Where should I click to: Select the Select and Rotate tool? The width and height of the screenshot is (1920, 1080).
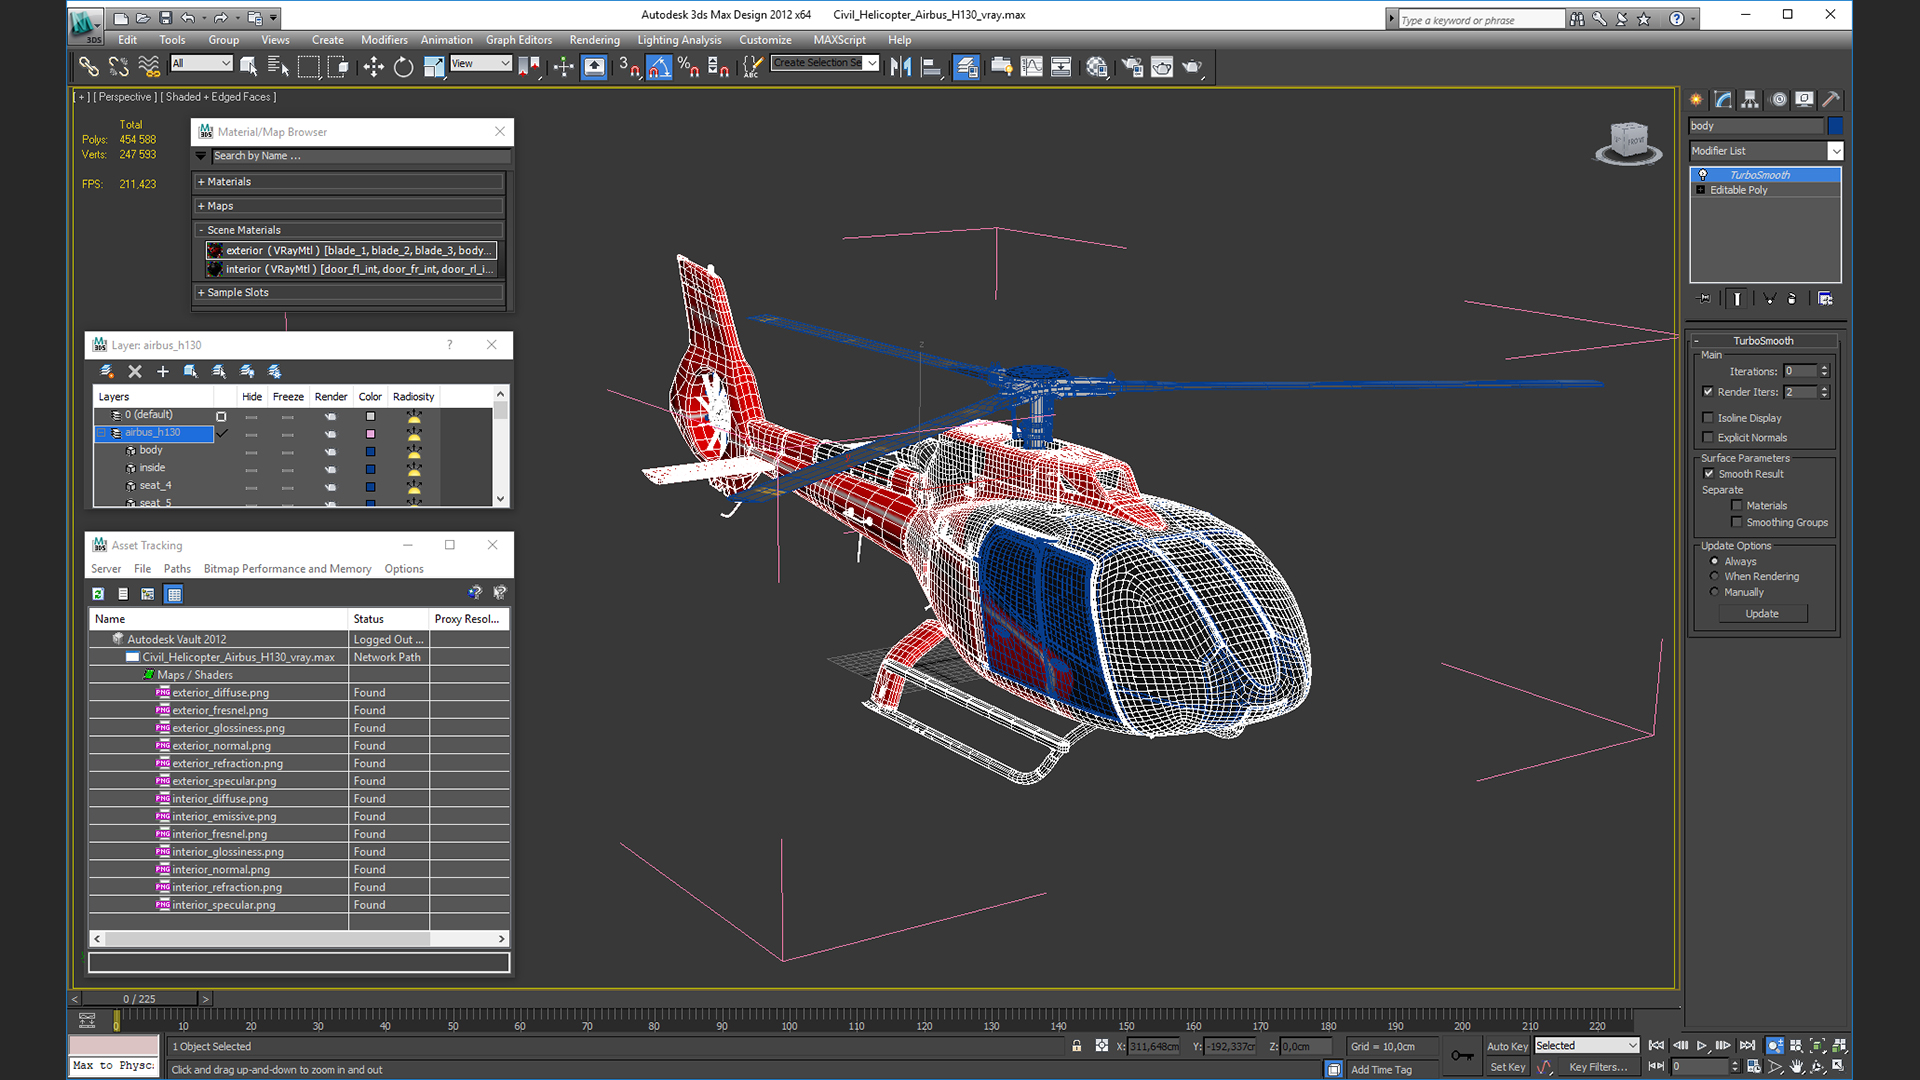coord(403,67)
